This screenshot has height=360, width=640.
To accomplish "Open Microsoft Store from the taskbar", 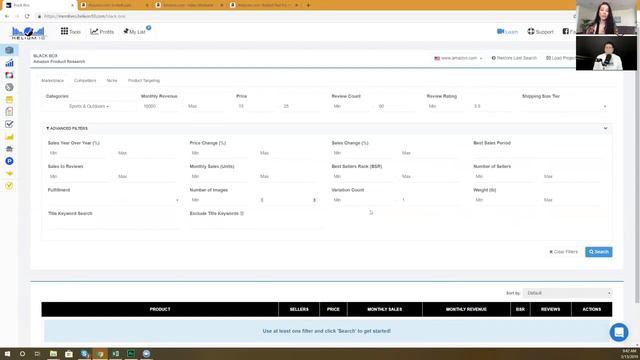I will coord(69,353).
